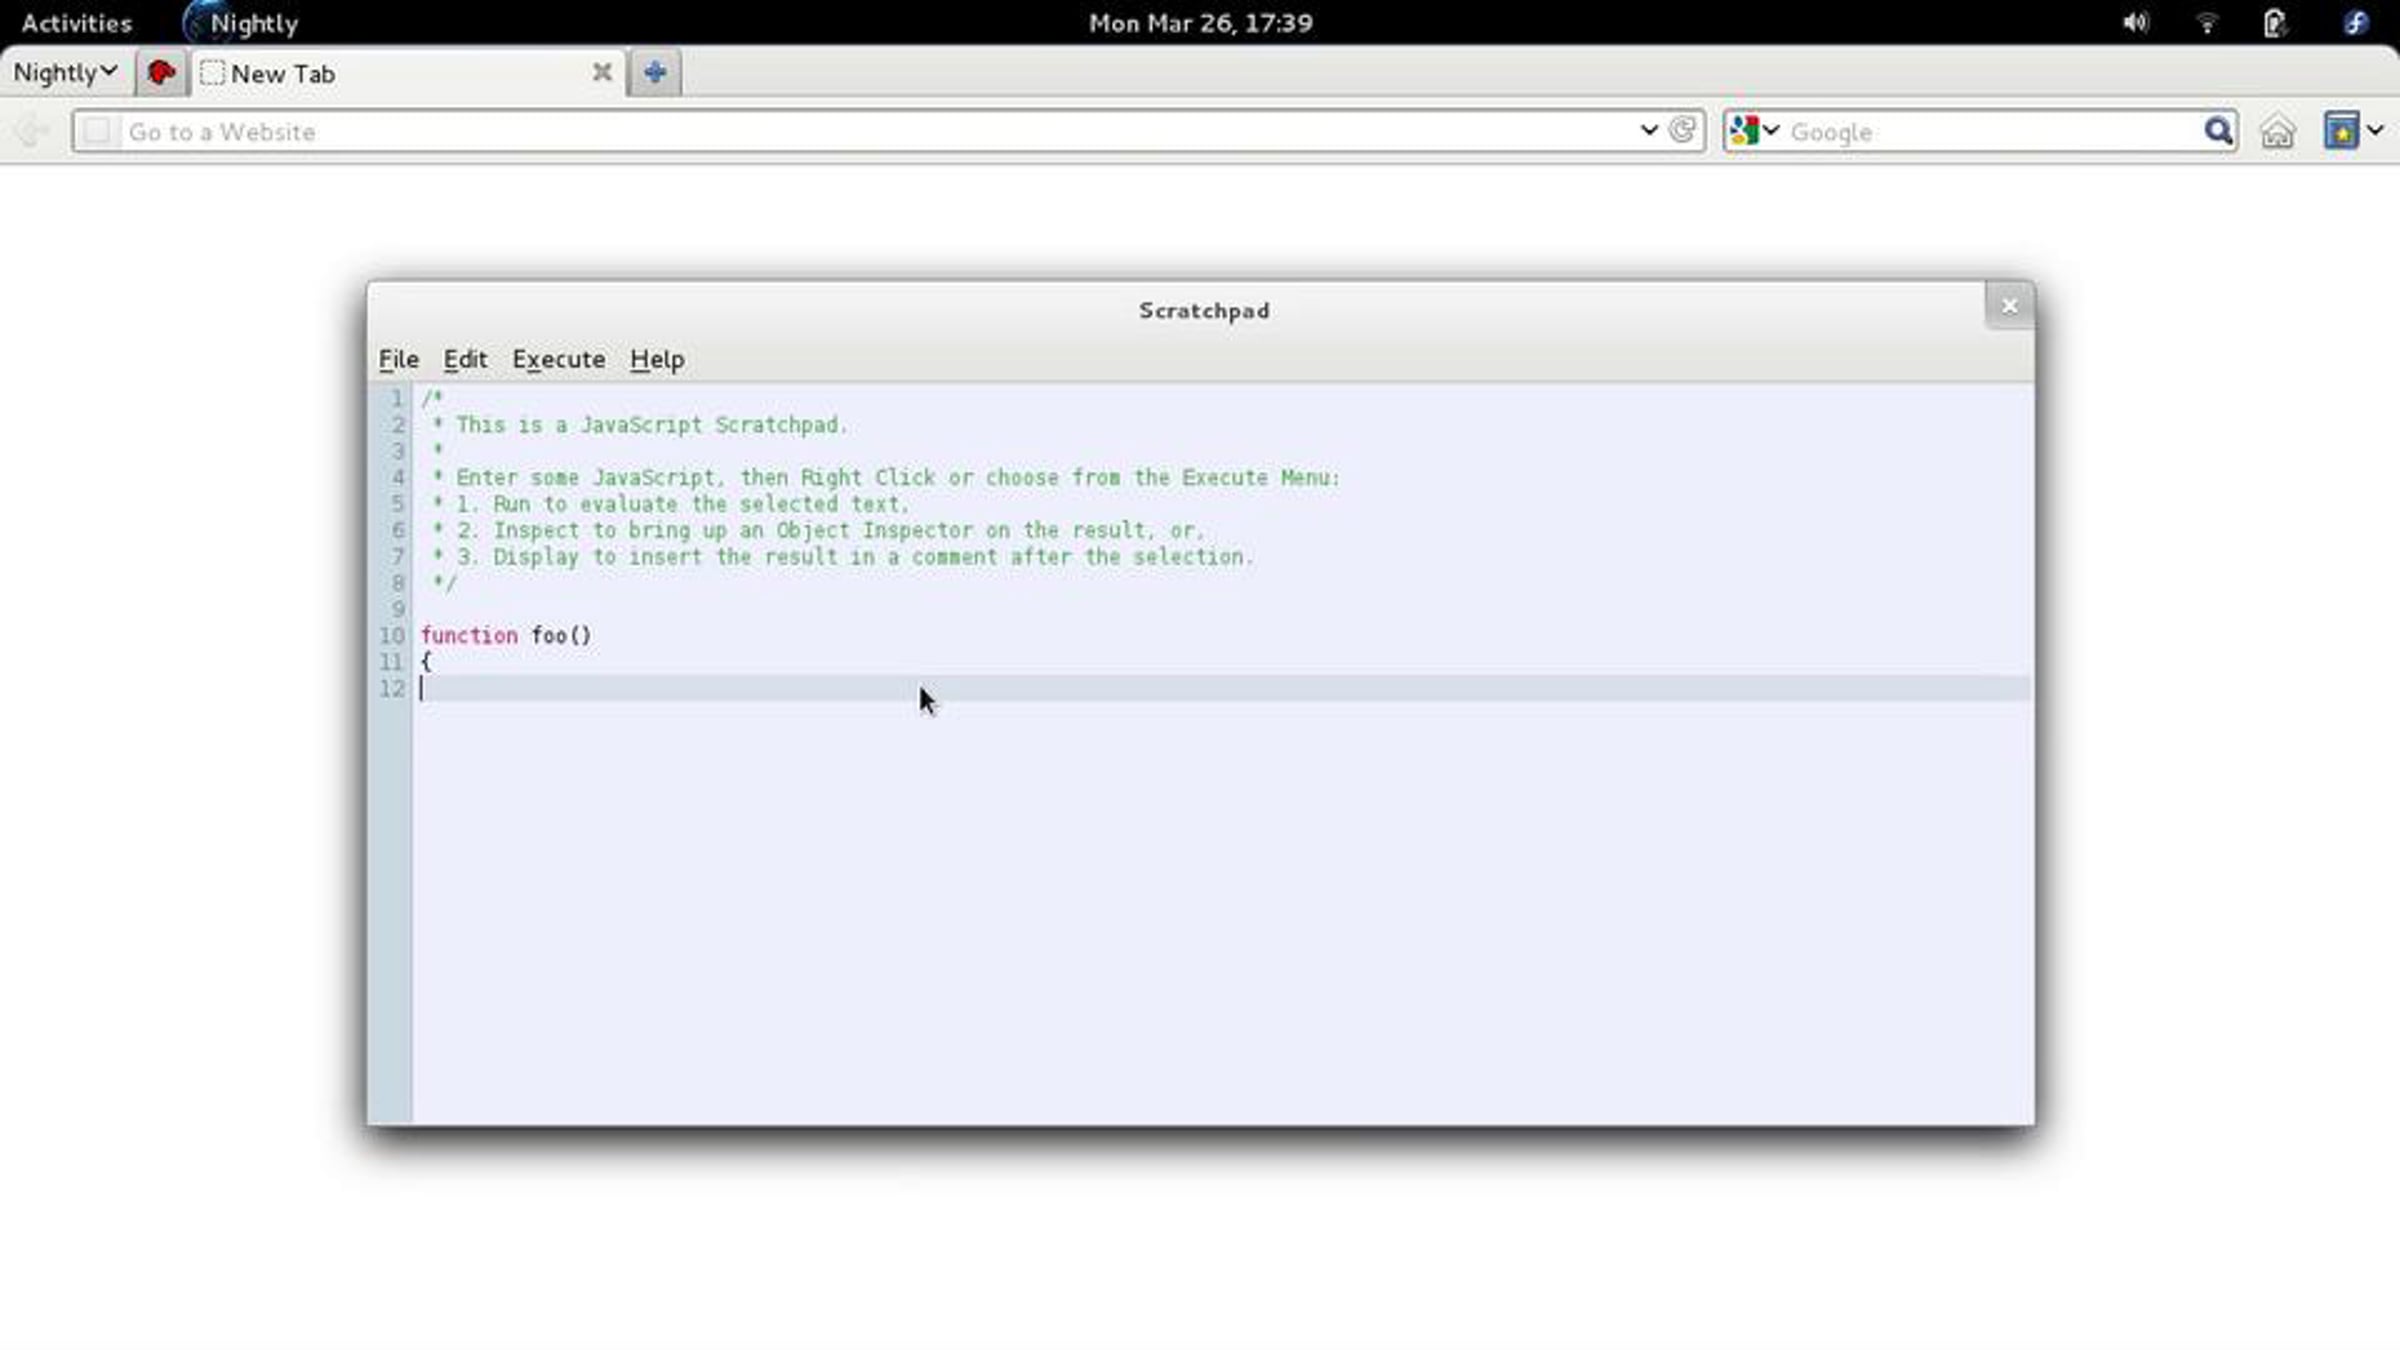Click 'This is a JavaScript Scratchpad.' comment
Viewport: 2400px width, 1350px height.
651,425
